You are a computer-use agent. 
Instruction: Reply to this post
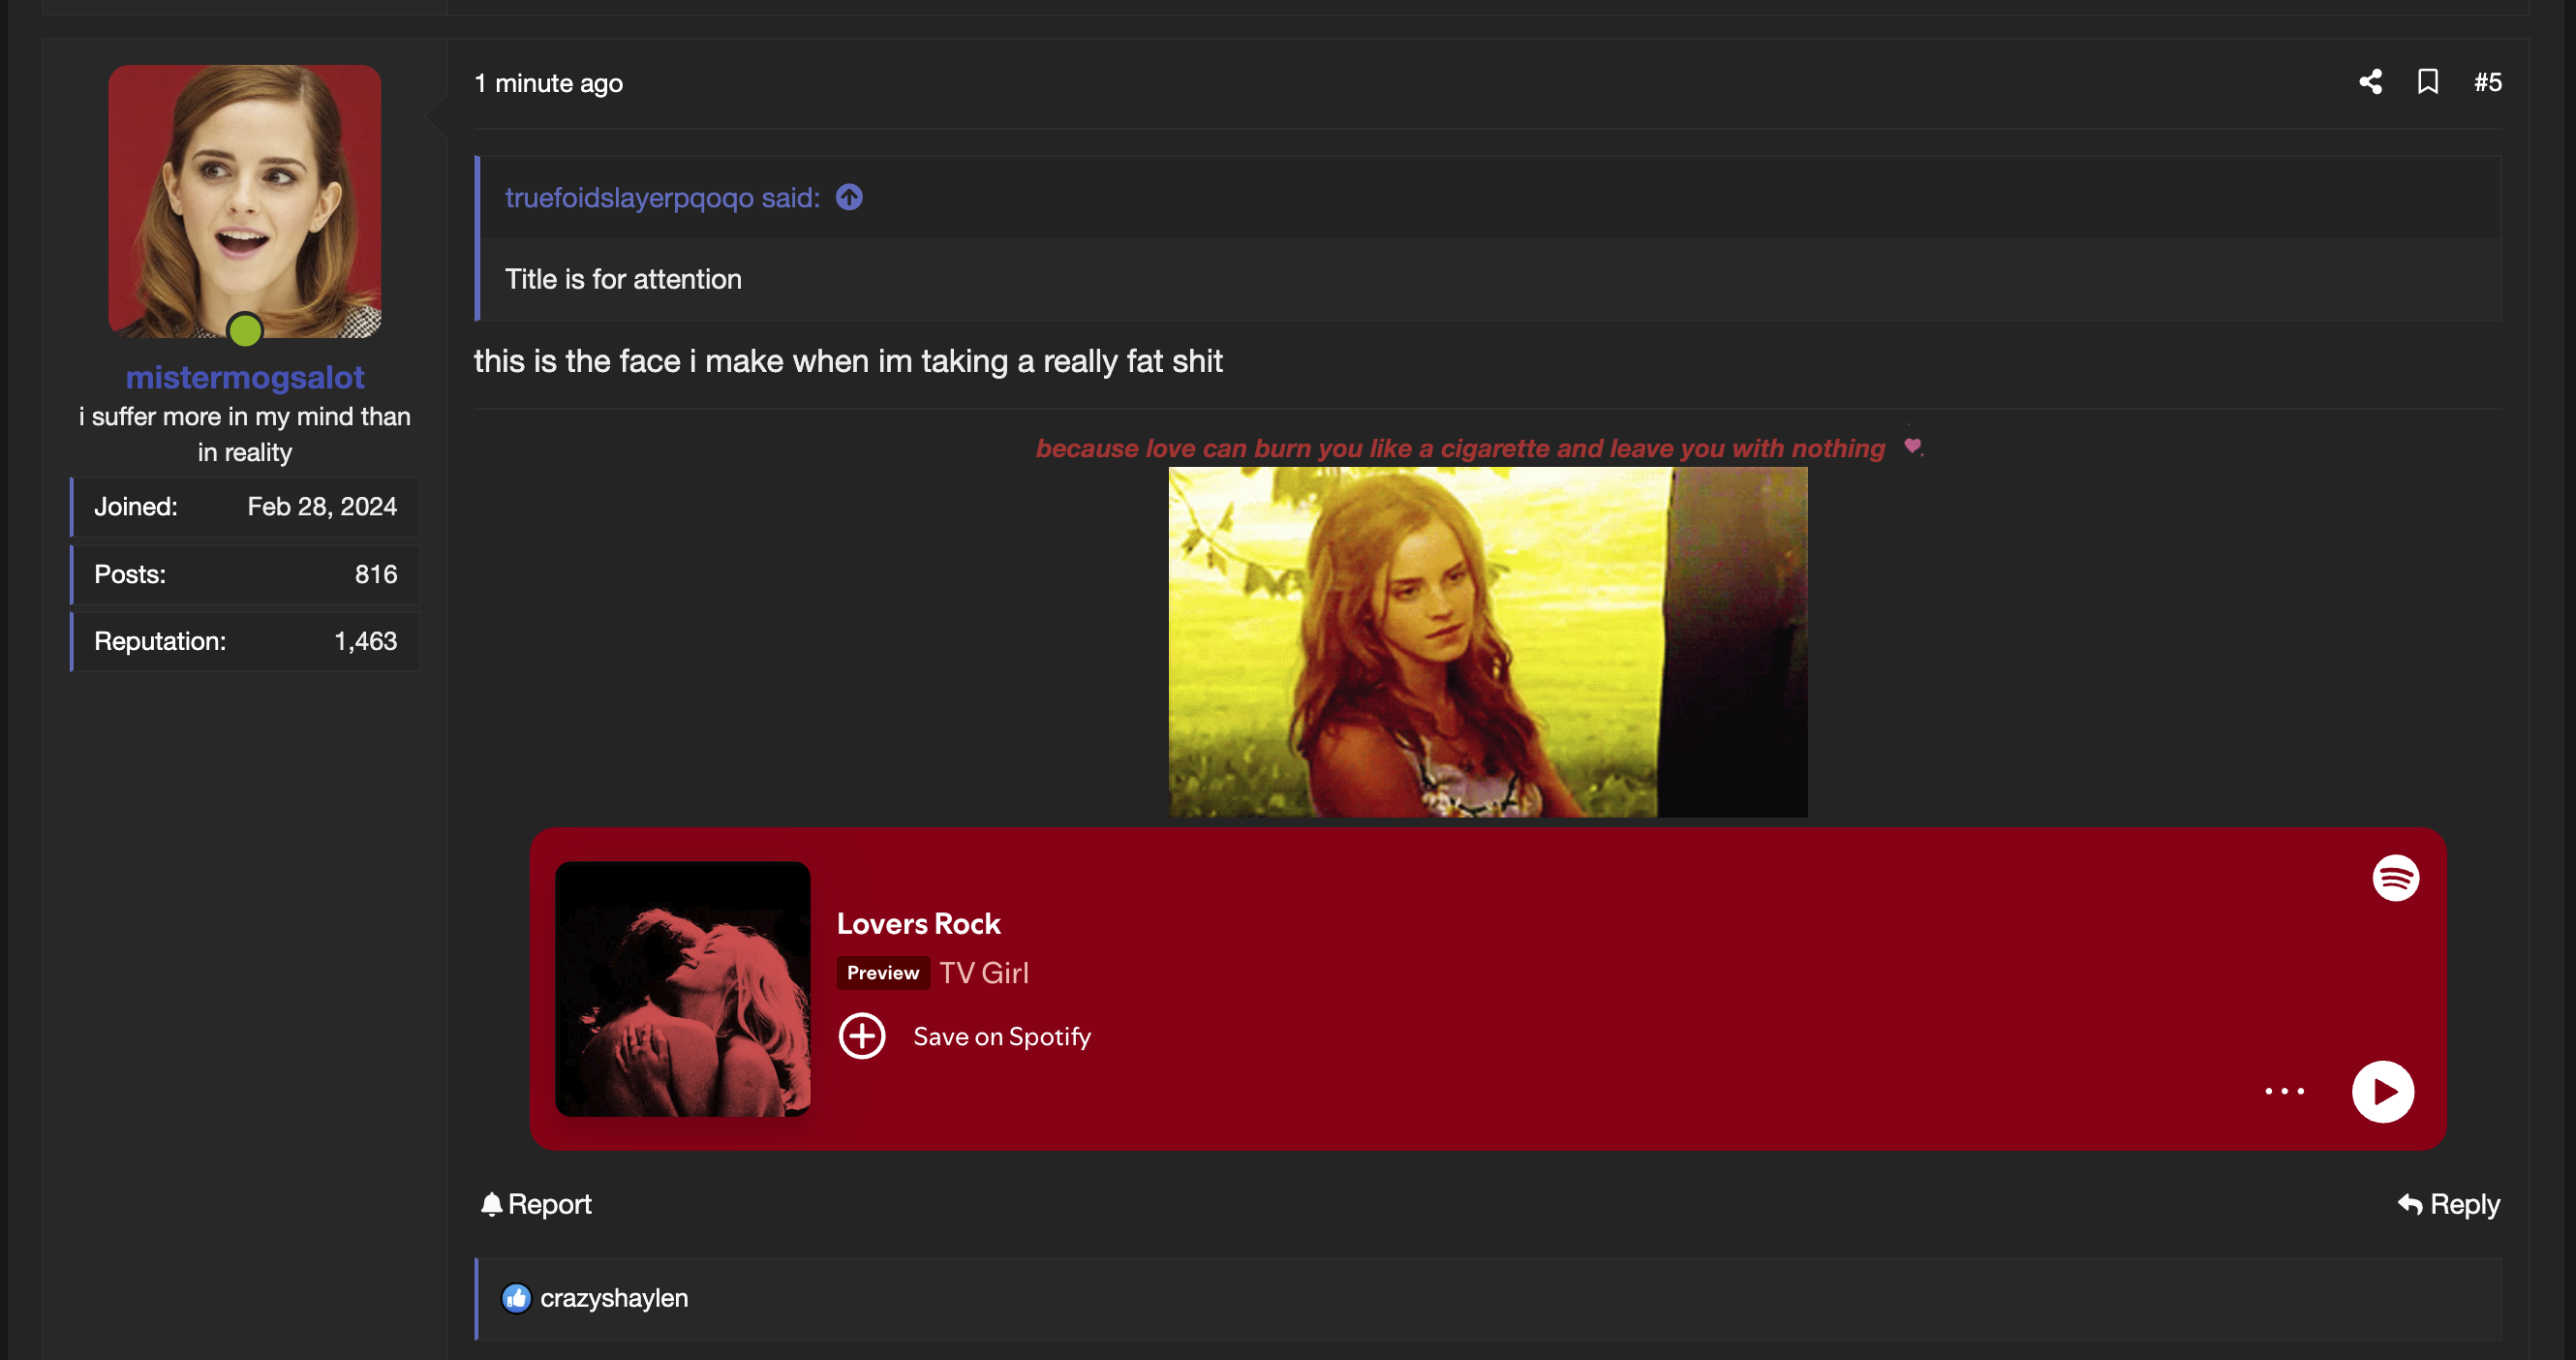2448,1204
